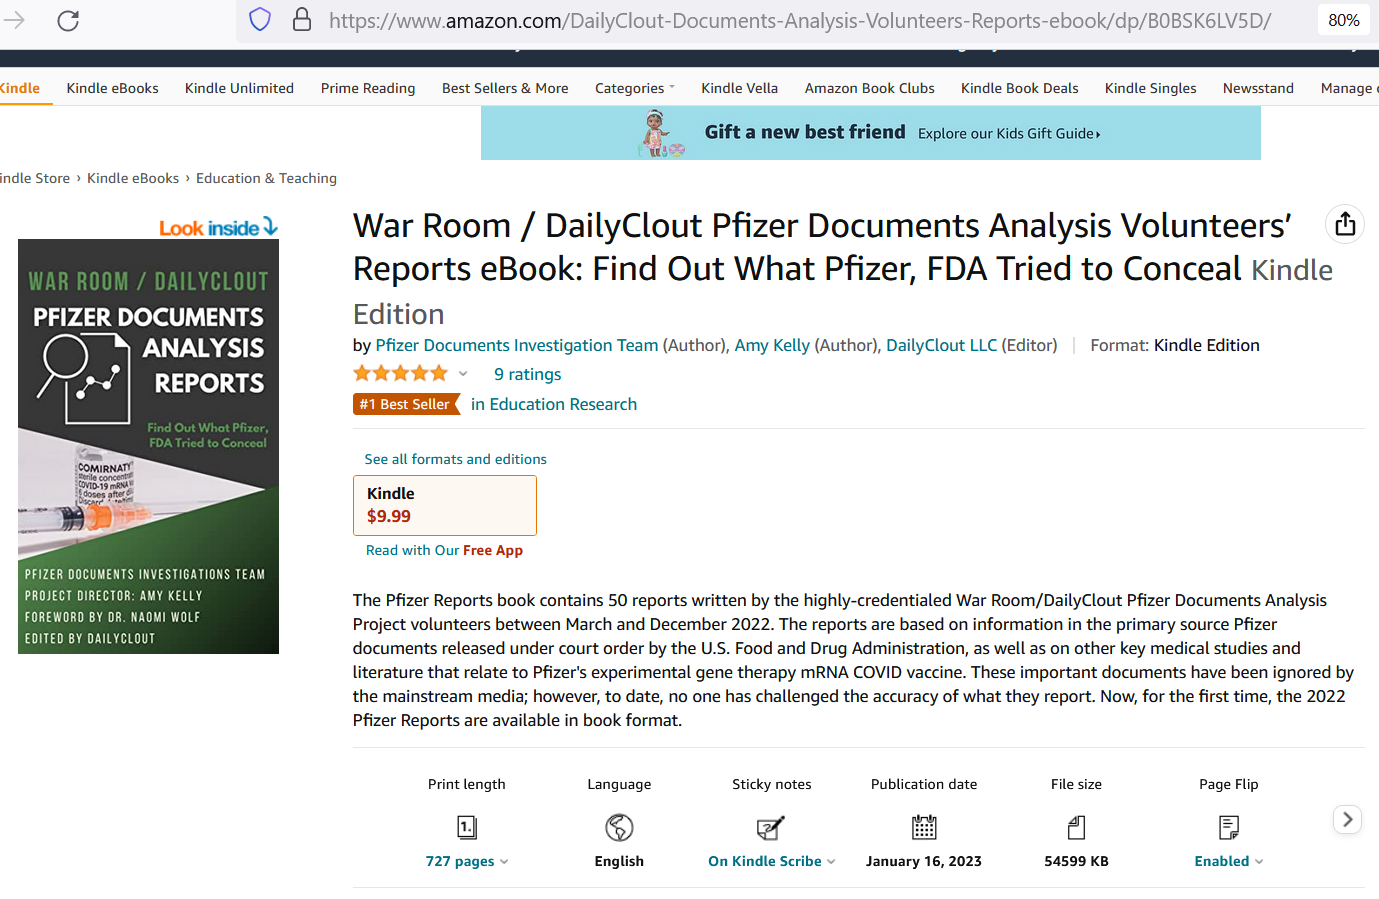This screenshot has width=1379, height=899.
Task: Open the Categories dropdown menu
Action: tap(634, 88)
